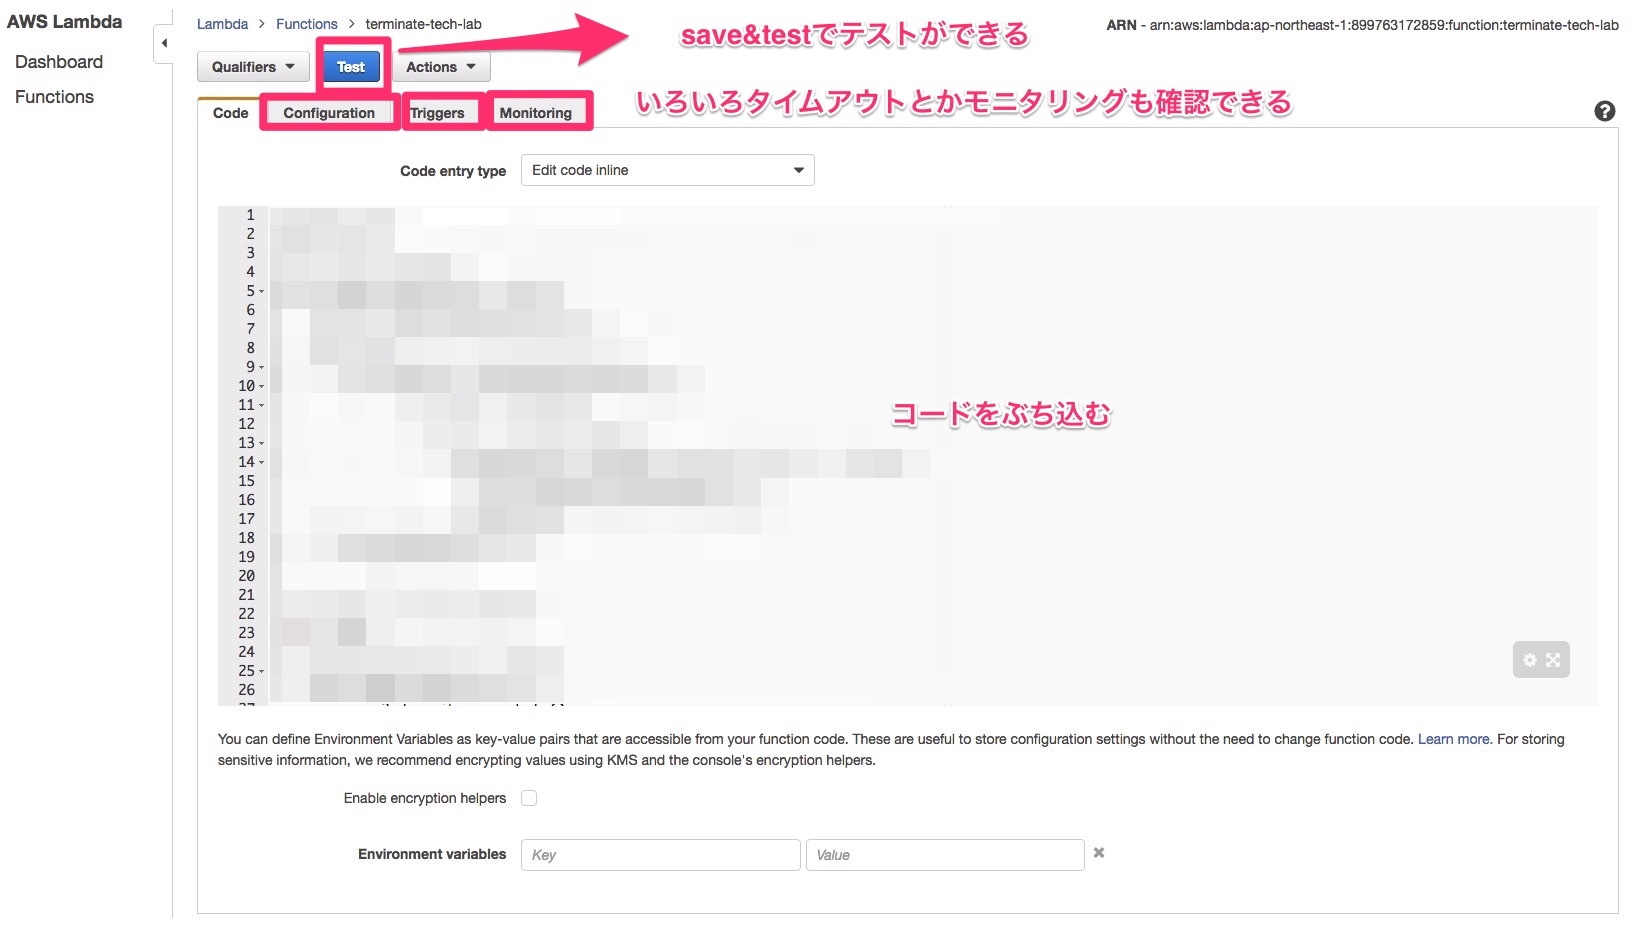Fold the code block at line 14

tap(262, 463)
